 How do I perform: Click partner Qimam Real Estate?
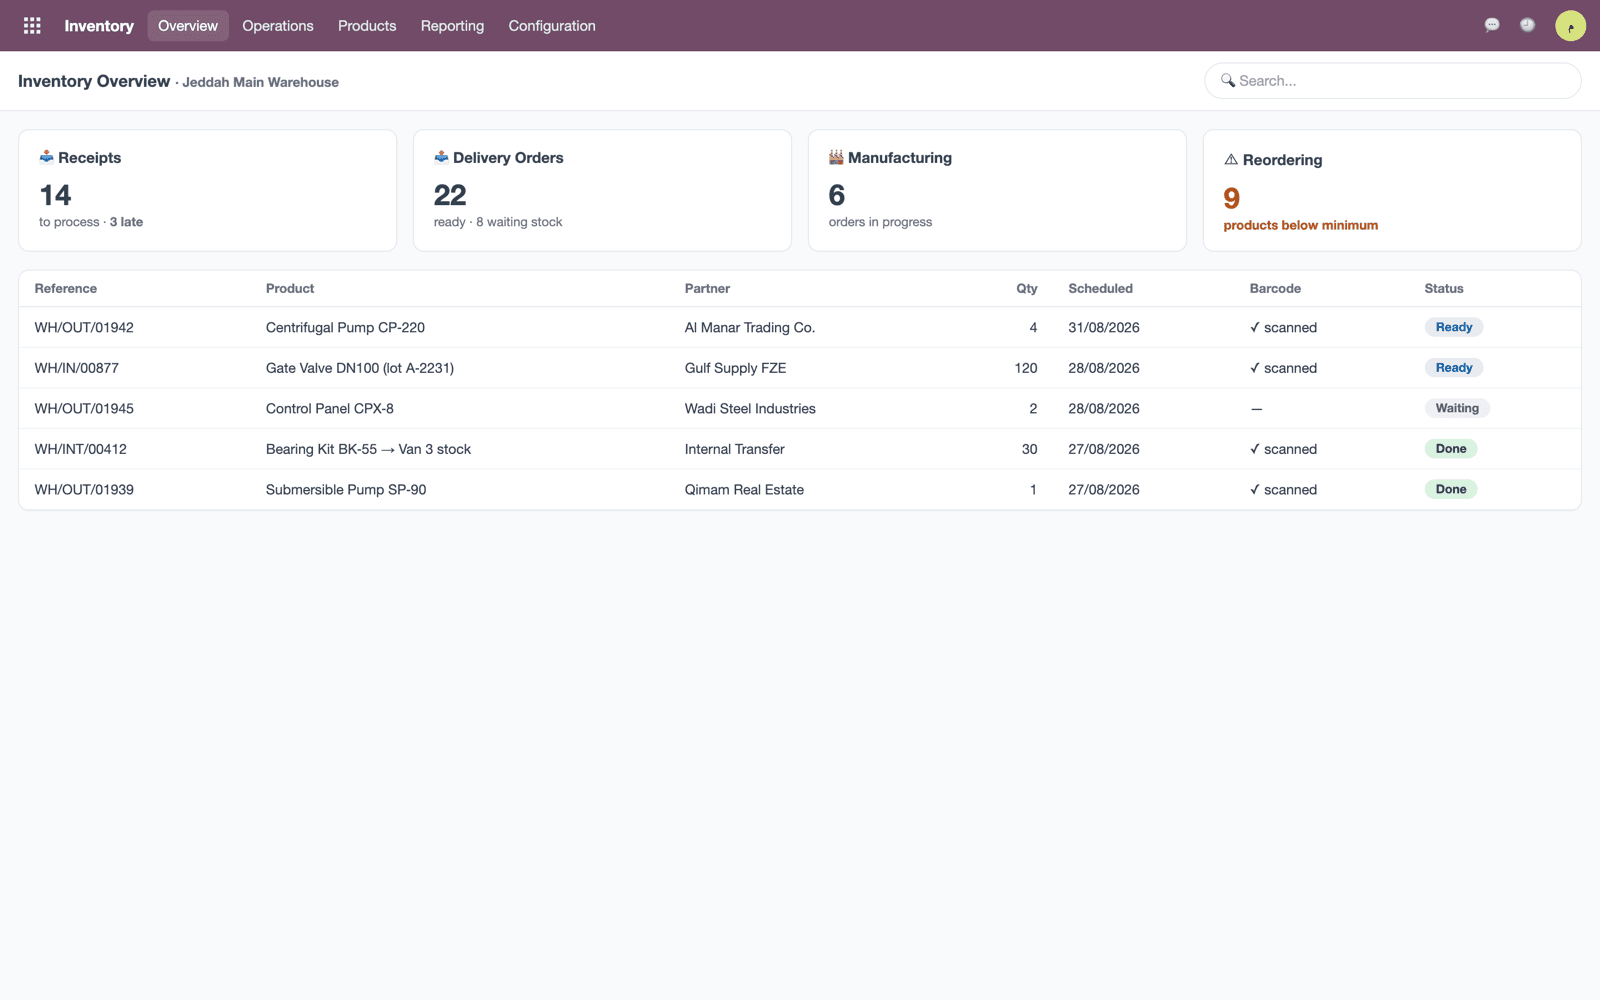[744, 489]
